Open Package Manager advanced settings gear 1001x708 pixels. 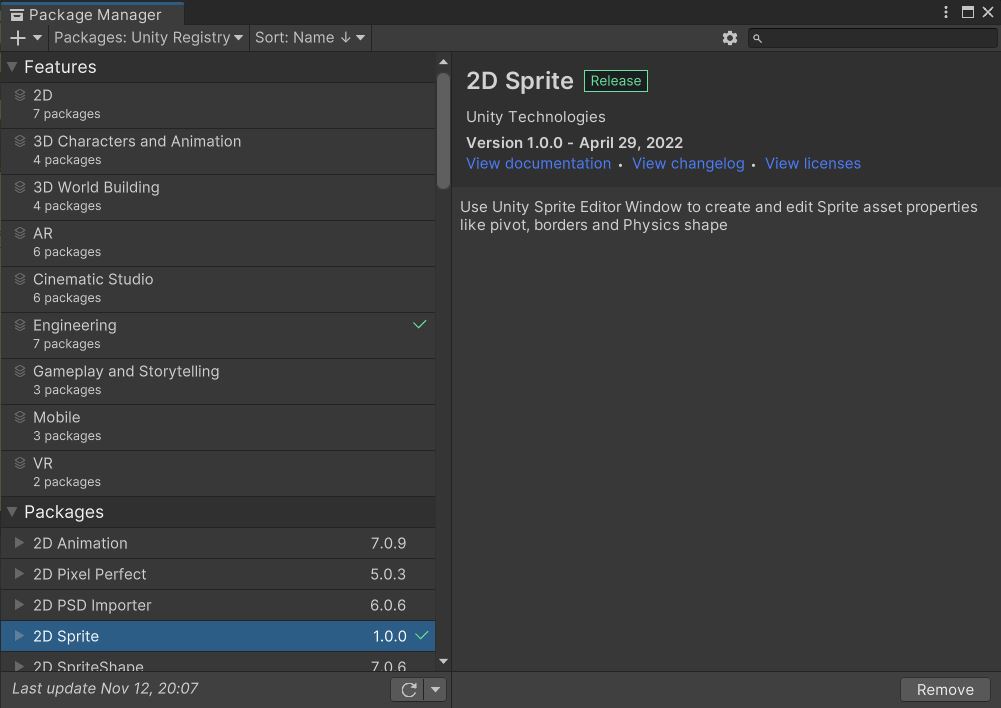[730, 38]
